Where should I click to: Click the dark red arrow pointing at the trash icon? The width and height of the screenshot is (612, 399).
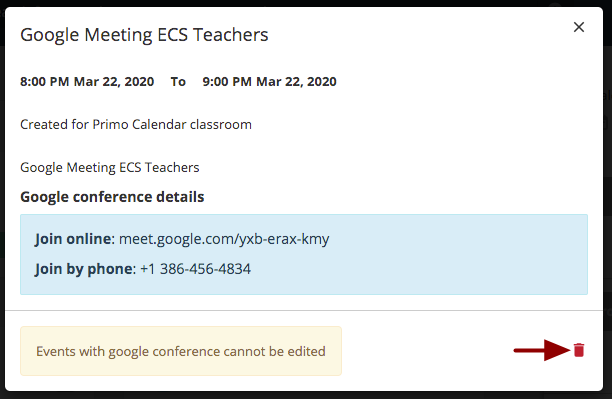tap(542, 350)
